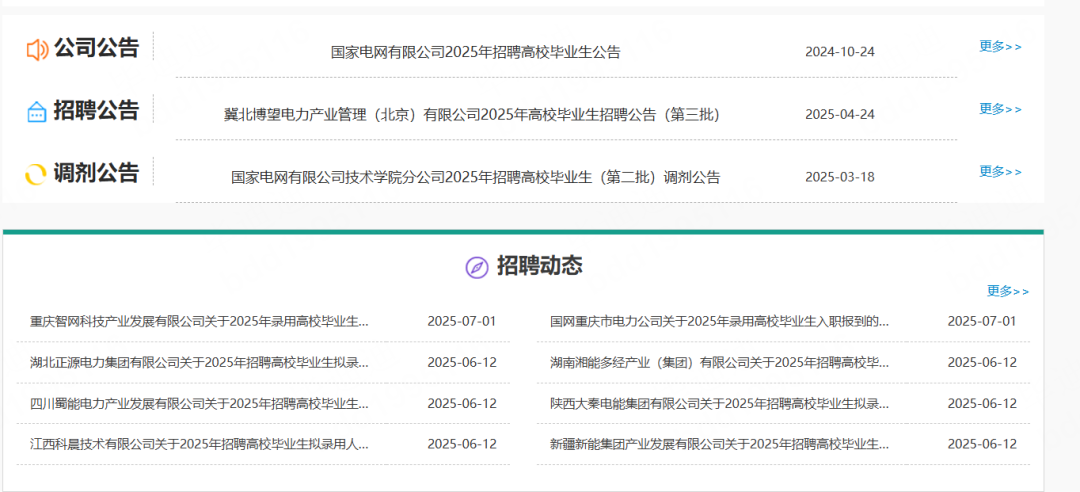The height and width of the screenshot is (492, 1080).
Task: Click the blue house icon beside 招聘公告
Action: coord(37,112)
